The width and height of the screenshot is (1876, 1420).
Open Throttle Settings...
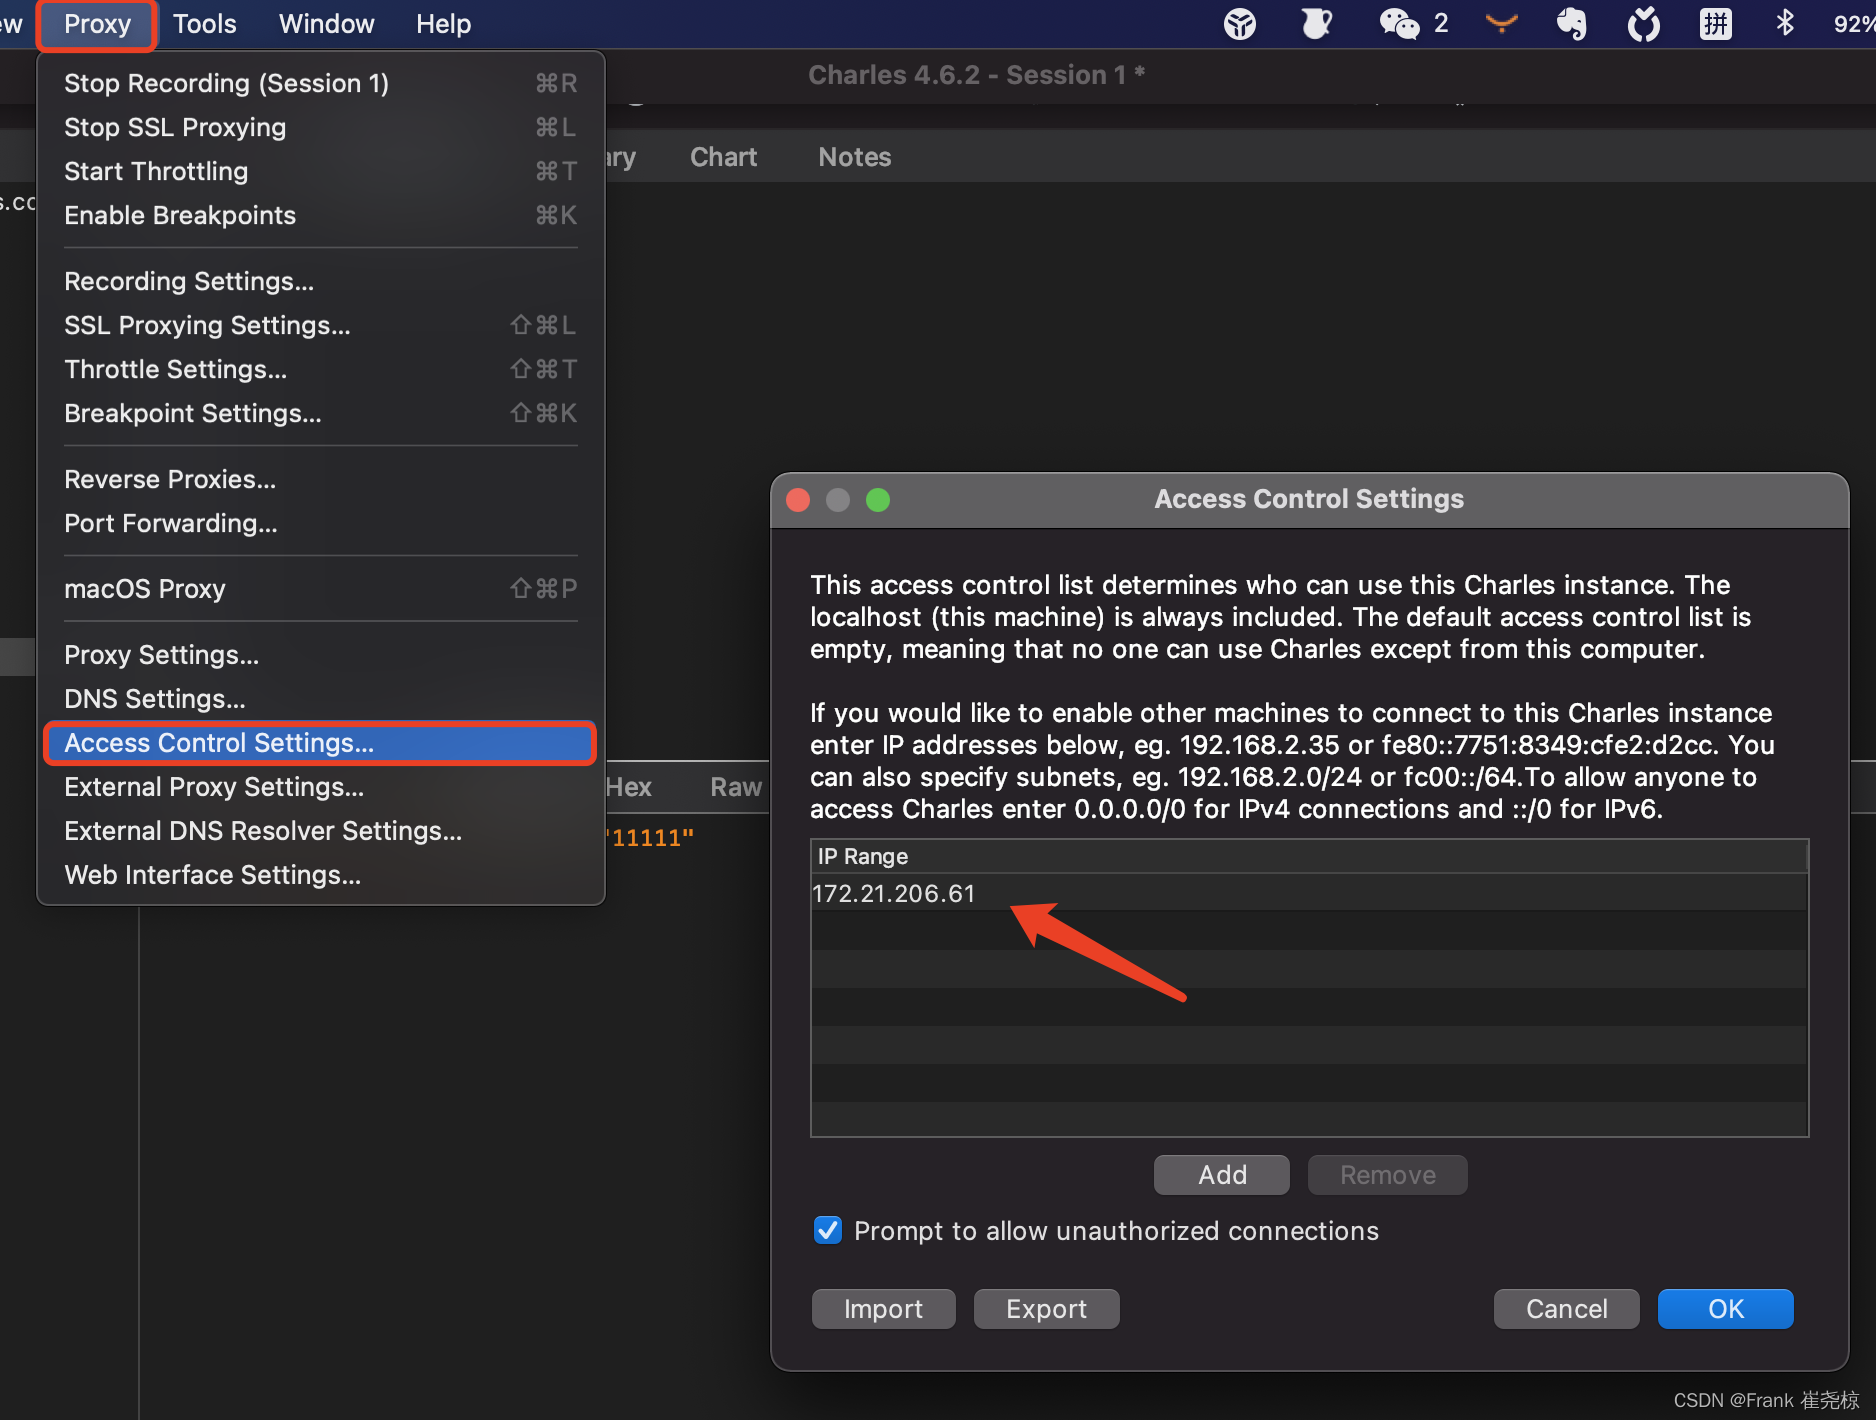pyautogui.click(x=320, y=369)
